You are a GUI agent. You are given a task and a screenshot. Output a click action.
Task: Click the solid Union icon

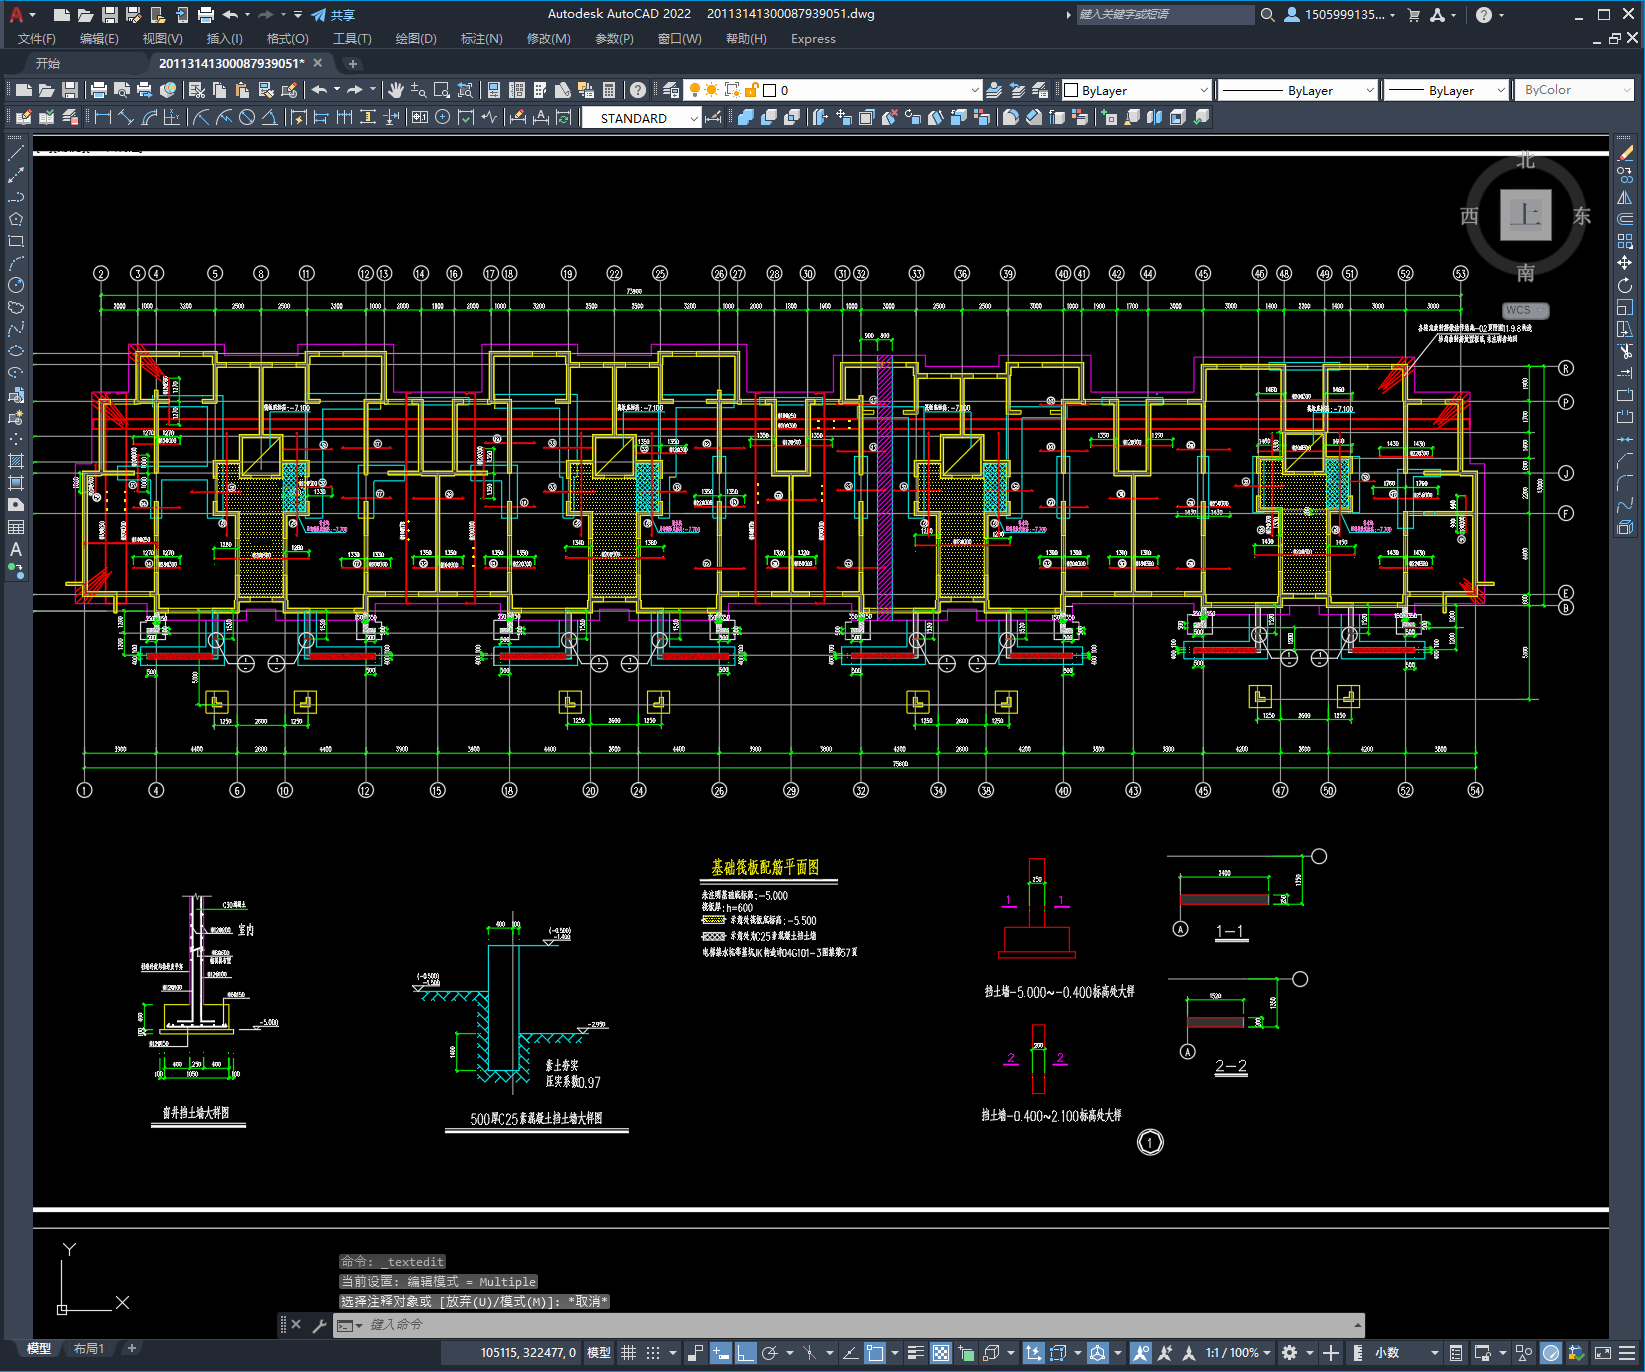(746, 117)
